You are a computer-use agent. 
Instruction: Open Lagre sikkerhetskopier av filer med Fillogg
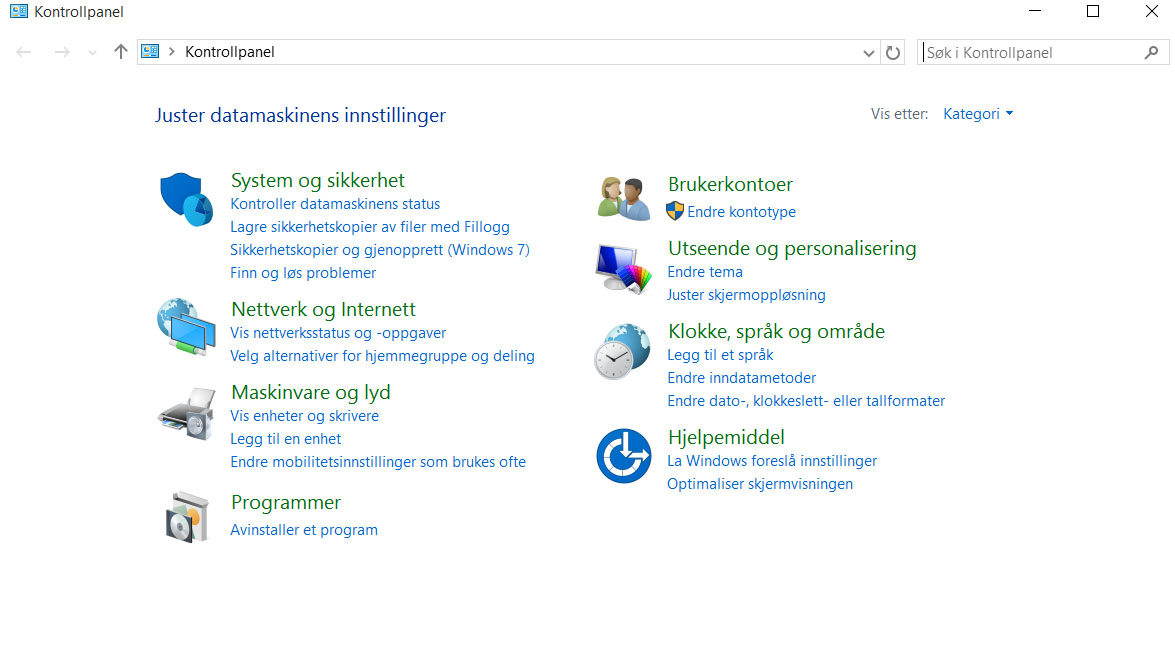point(370,227)
